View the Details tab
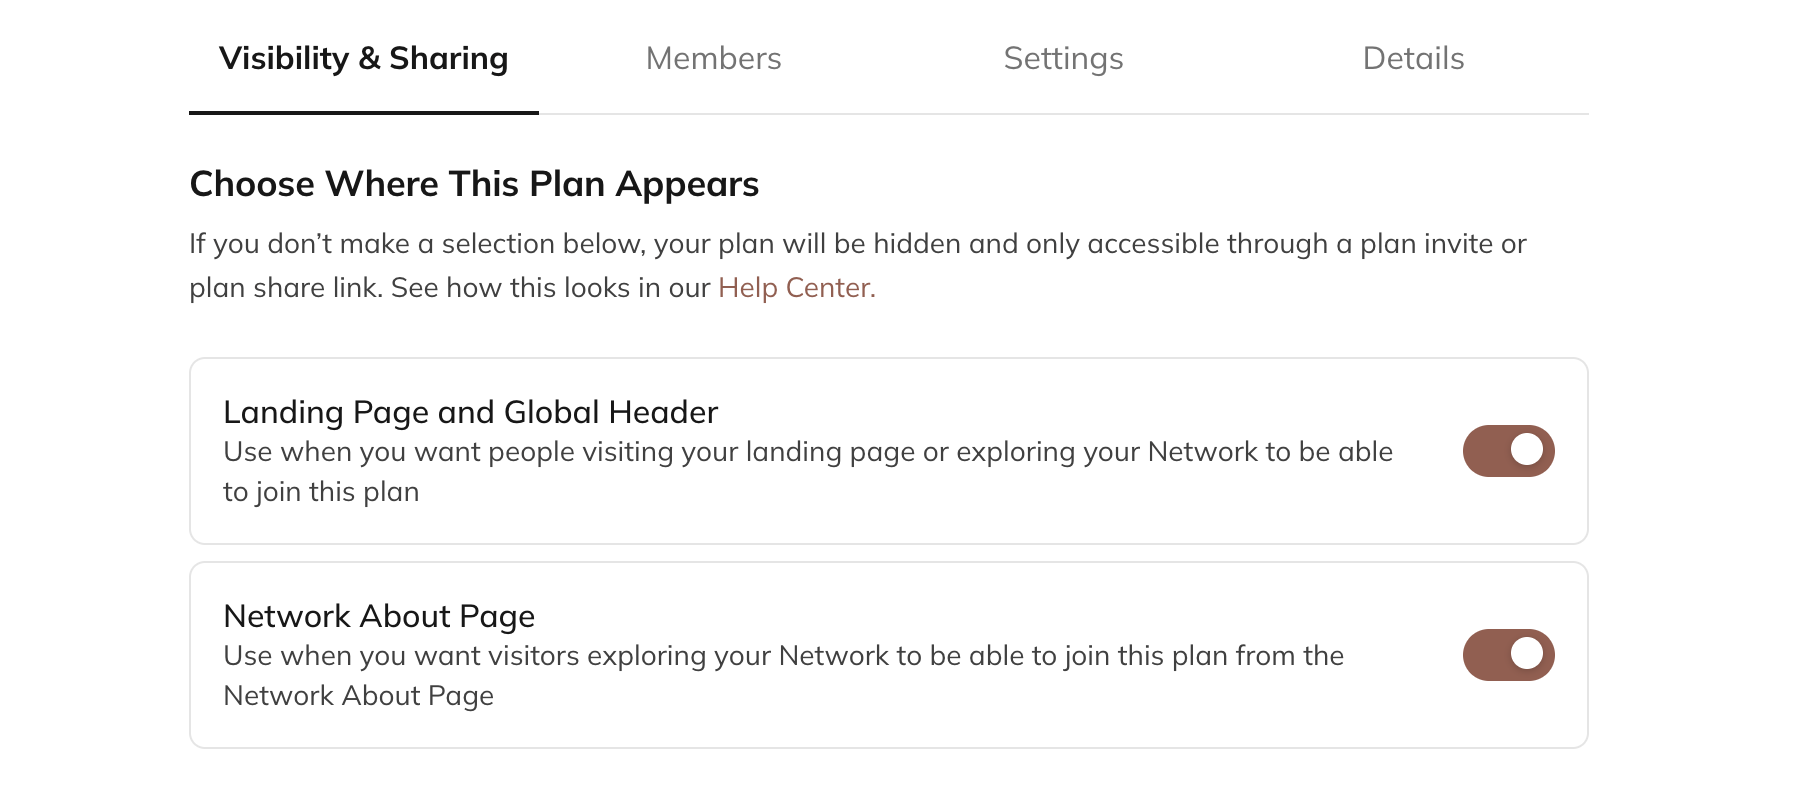 pos(1413,58)
